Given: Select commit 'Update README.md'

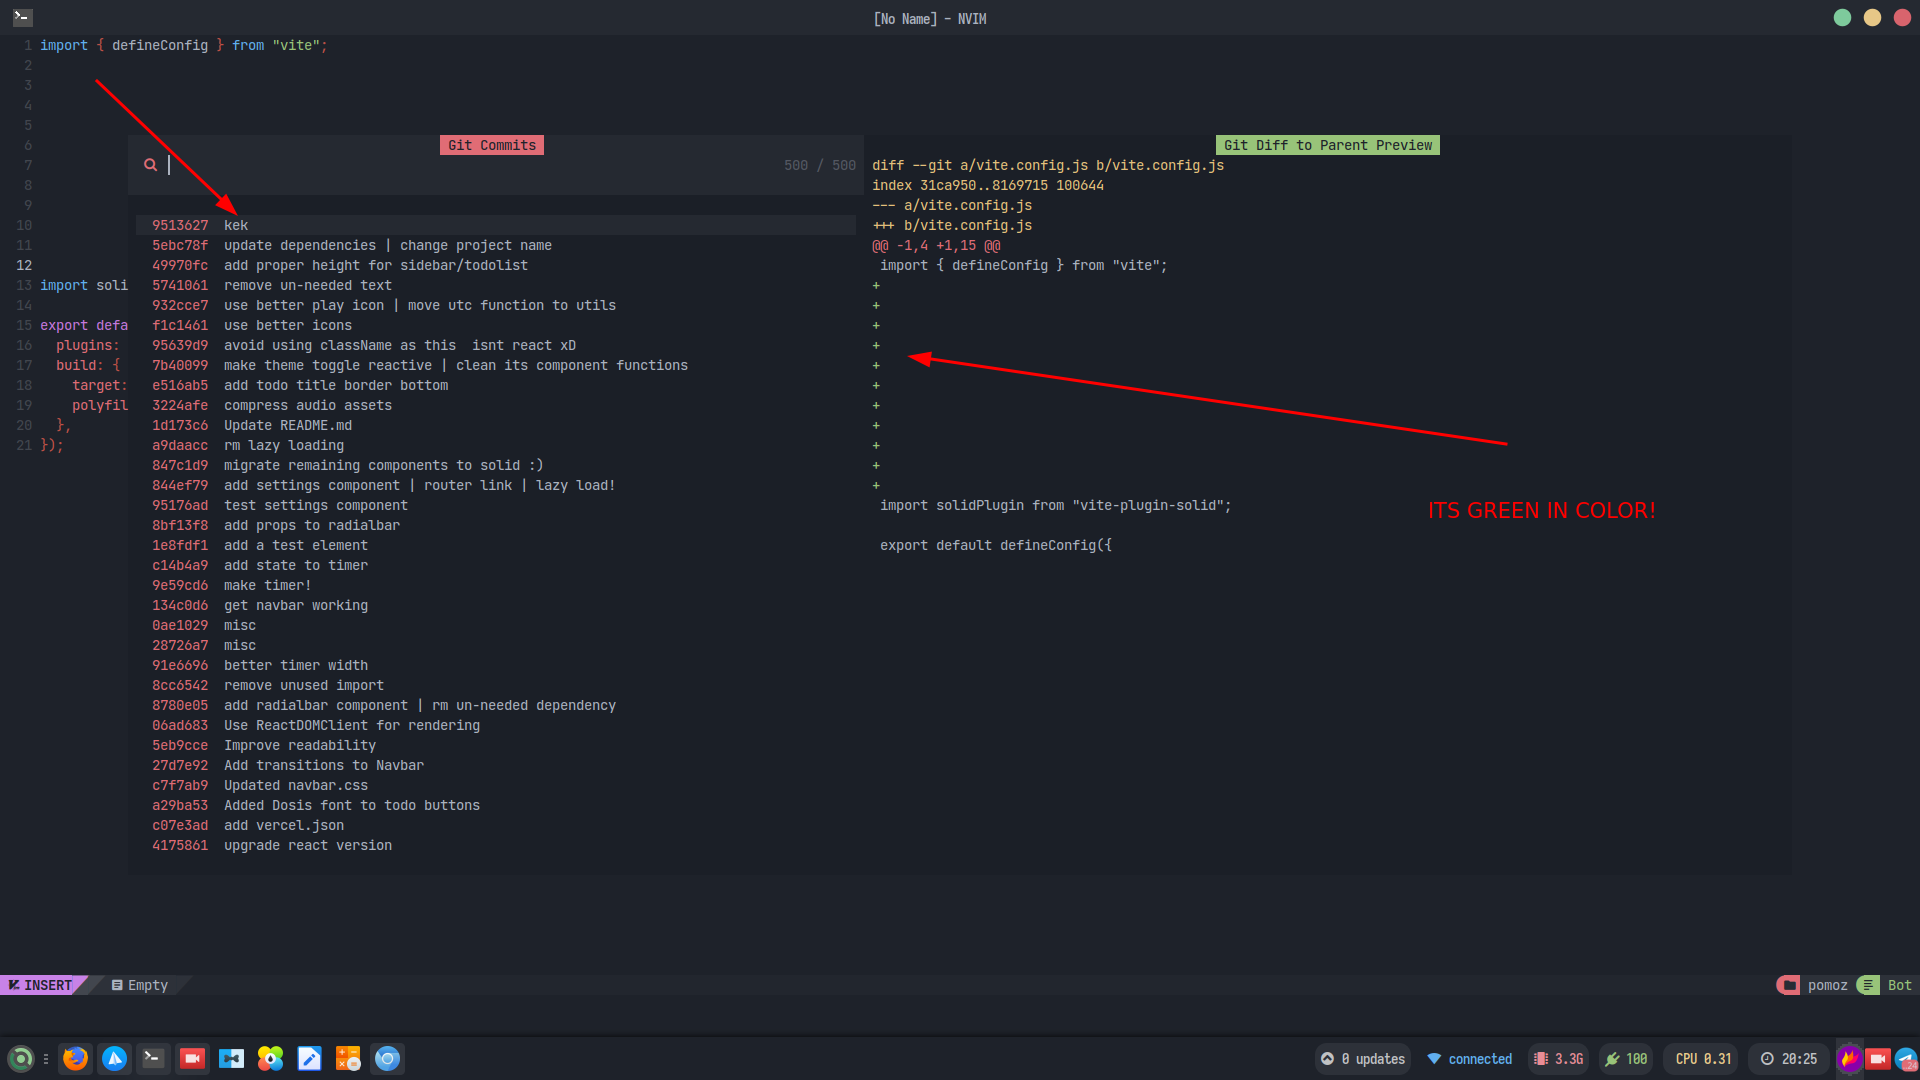Looking at the screenshot, I should coord(495,425).
